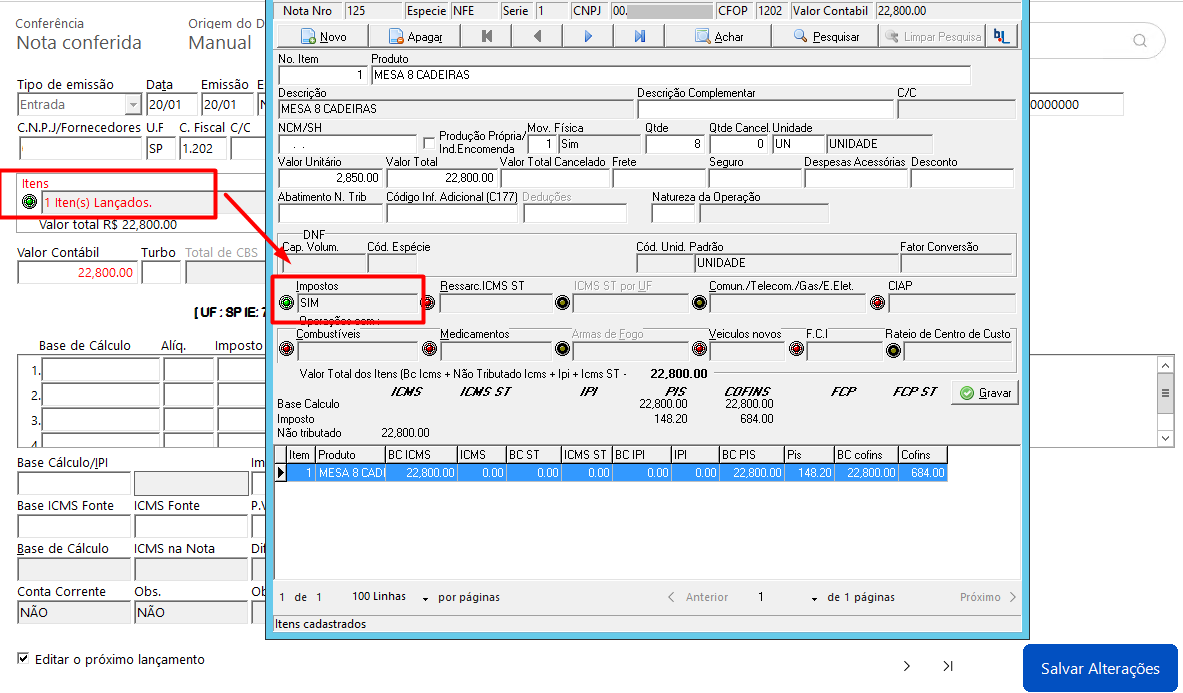Open the page number selector dropdown
The image size is (1183, 693).
[814, 598]
